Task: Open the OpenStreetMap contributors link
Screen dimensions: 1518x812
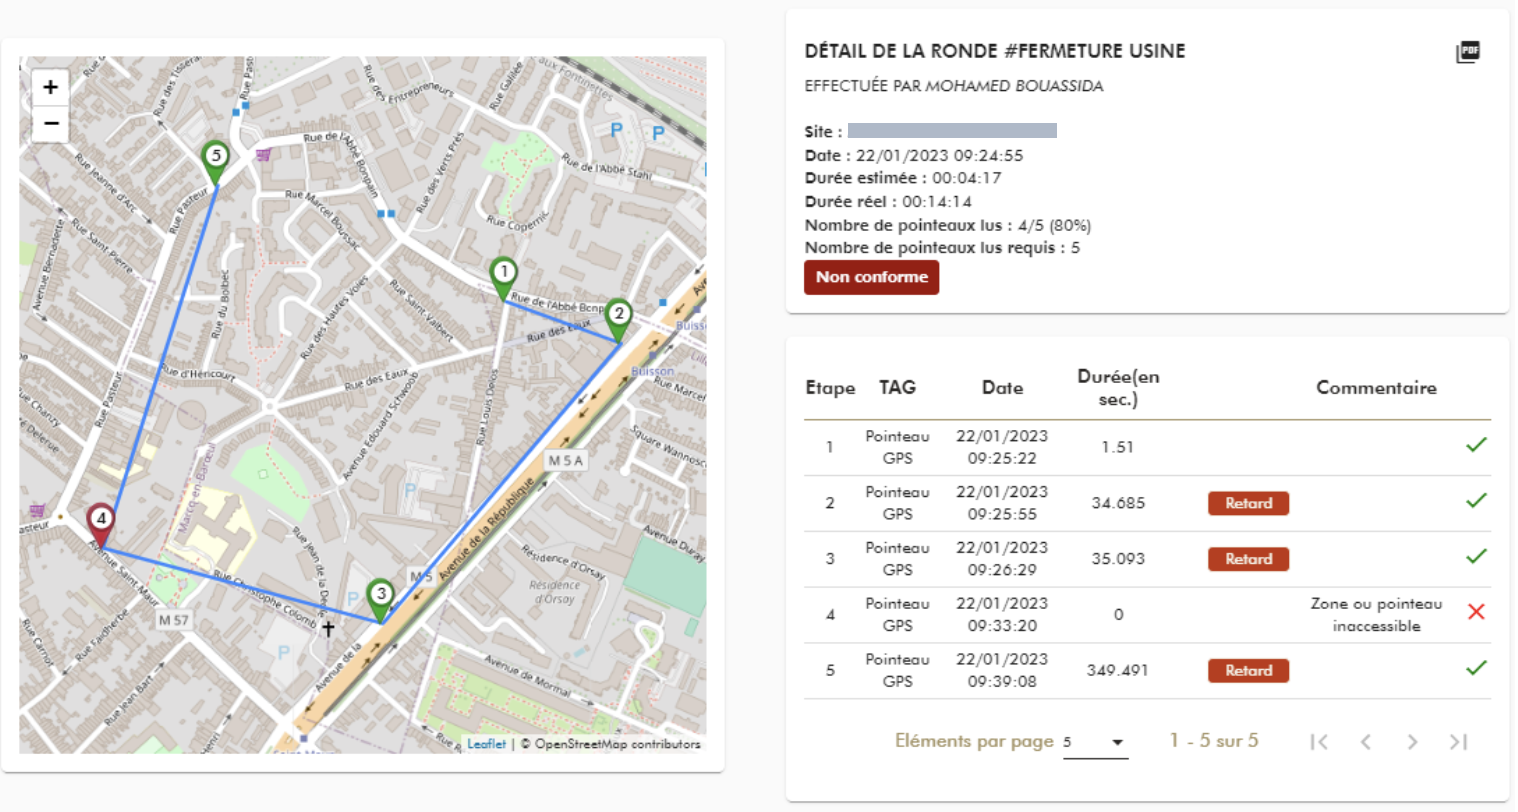Action: point(619,744)
